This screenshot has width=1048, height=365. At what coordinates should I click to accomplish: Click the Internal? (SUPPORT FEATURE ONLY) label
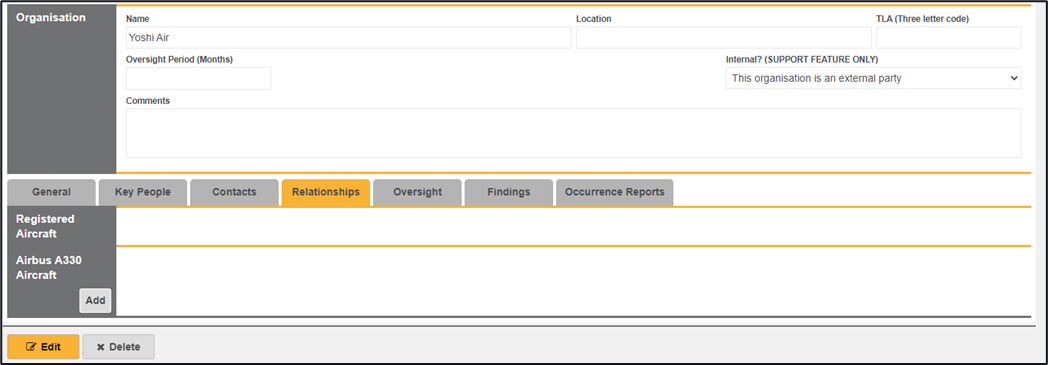(x=802, y=59)
